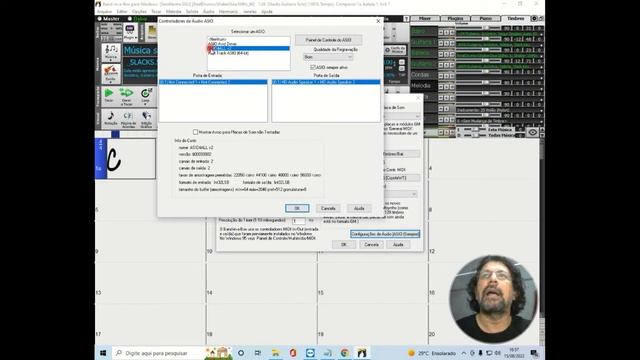Click the Resolução do Timer input field
The width and height of the screenshot is (640, 360).
click(x=298, y=220)
